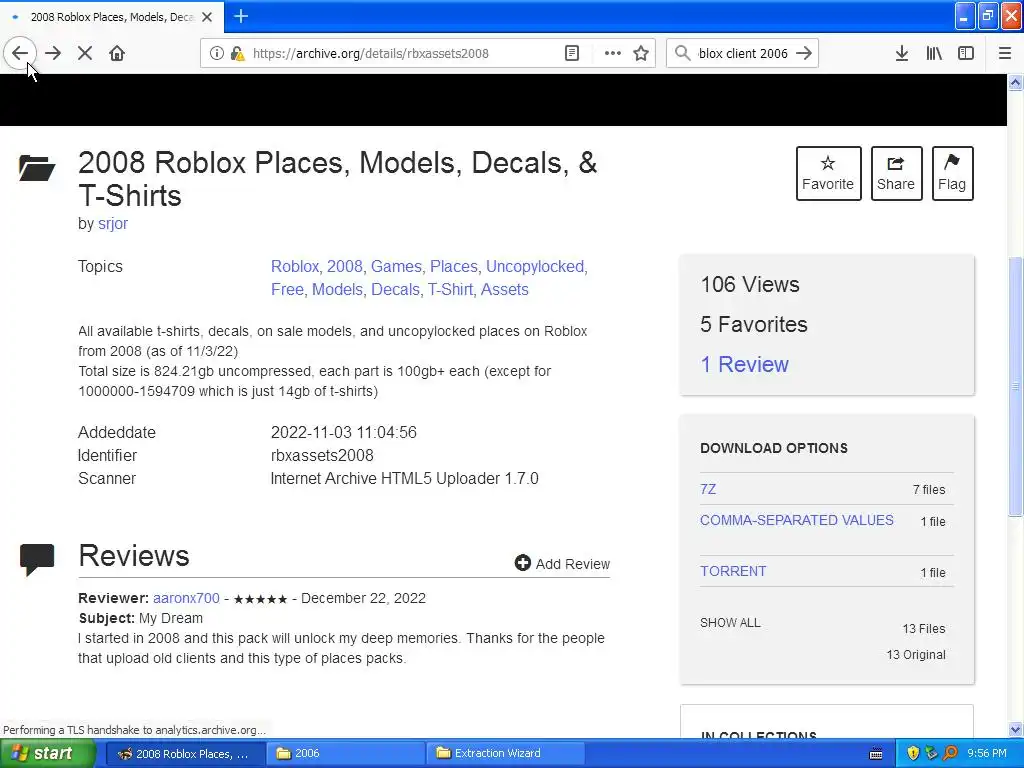Submit search with the go arrow

point(805,54)
